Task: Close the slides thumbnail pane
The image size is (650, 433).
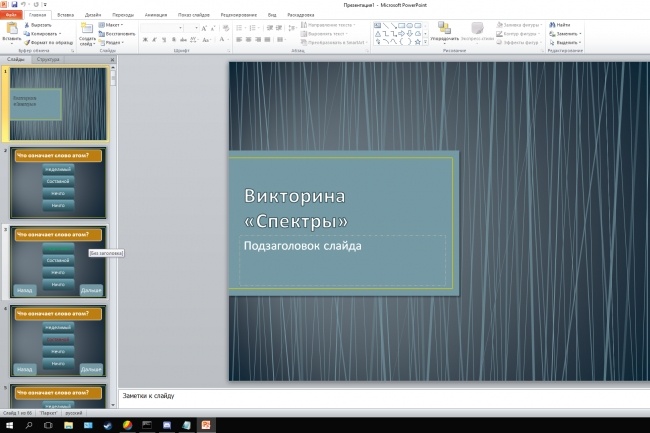Action: click(112, 60)
